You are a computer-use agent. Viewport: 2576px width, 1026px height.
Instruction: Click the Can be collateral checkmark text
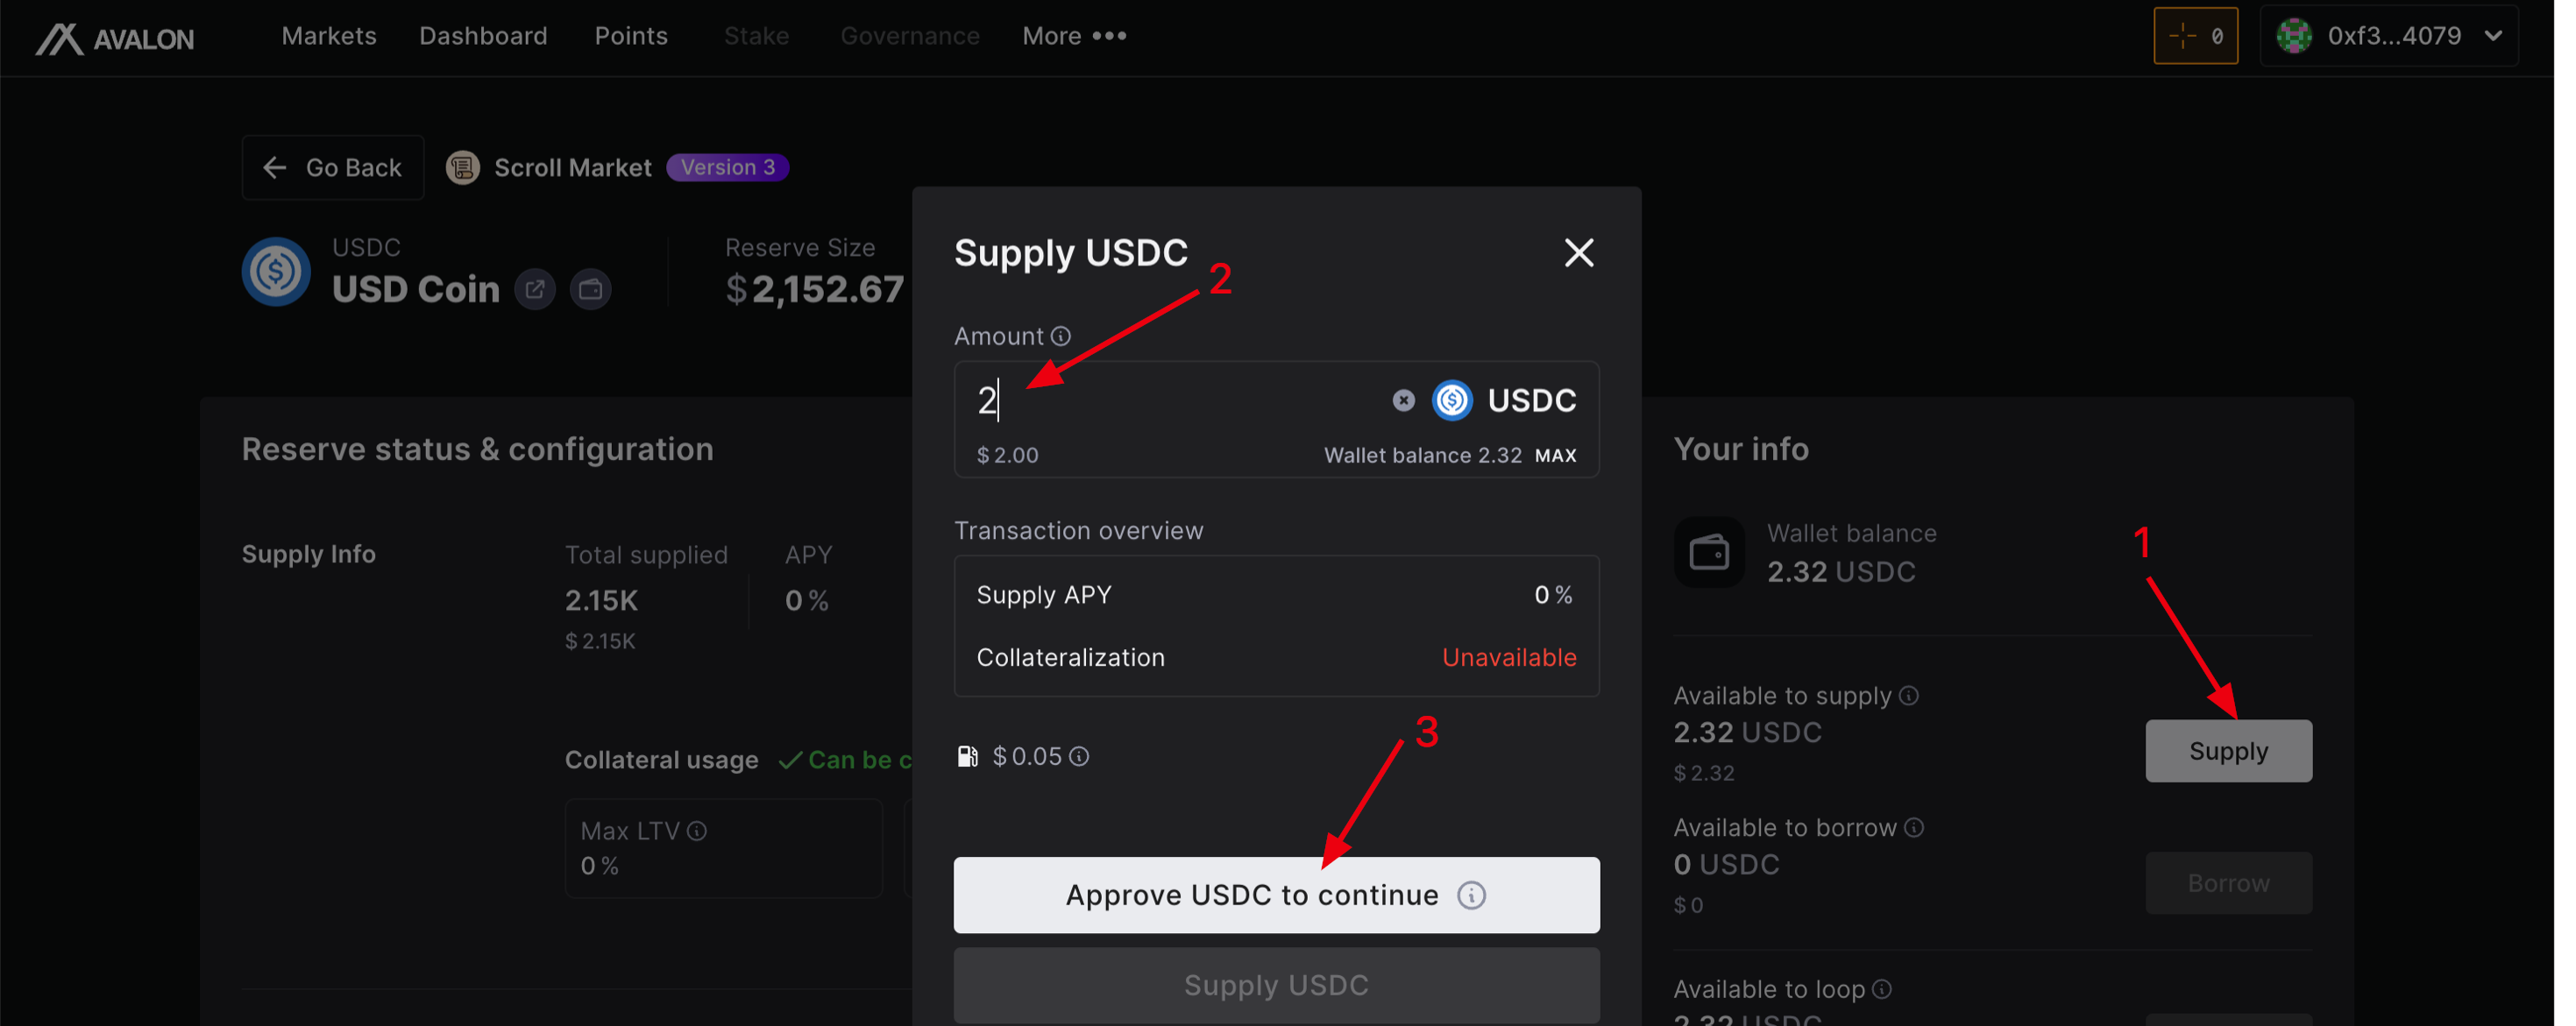(846, 760)
